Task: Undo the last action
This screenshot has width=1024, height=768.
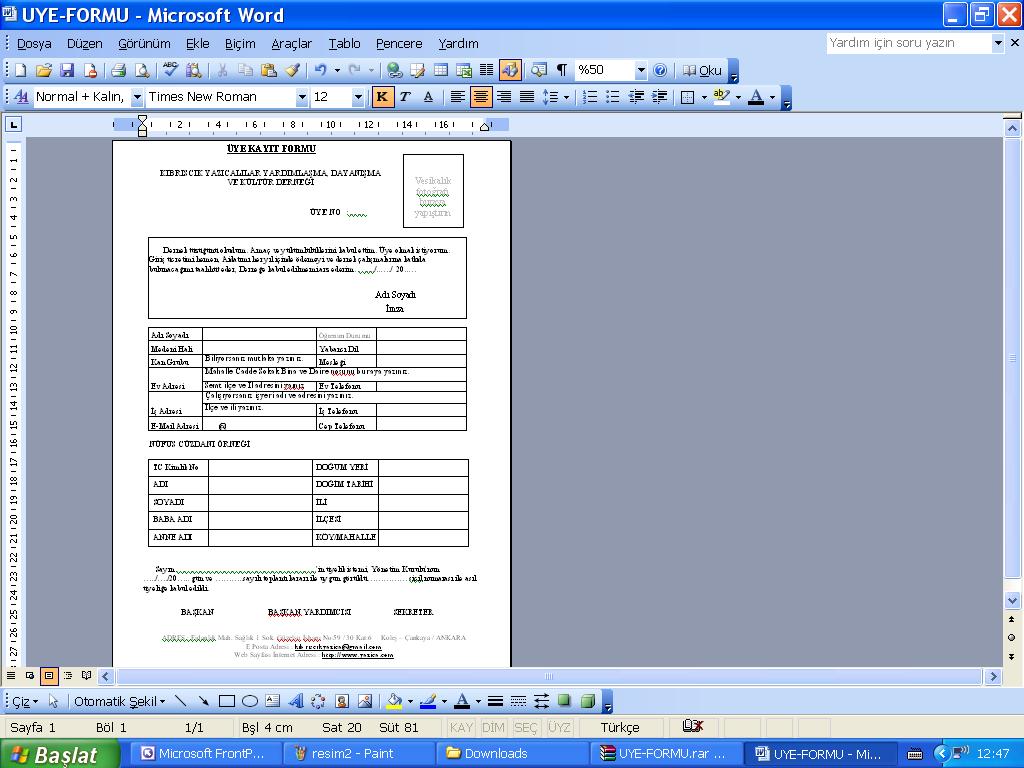Action: tap(320, 70)
